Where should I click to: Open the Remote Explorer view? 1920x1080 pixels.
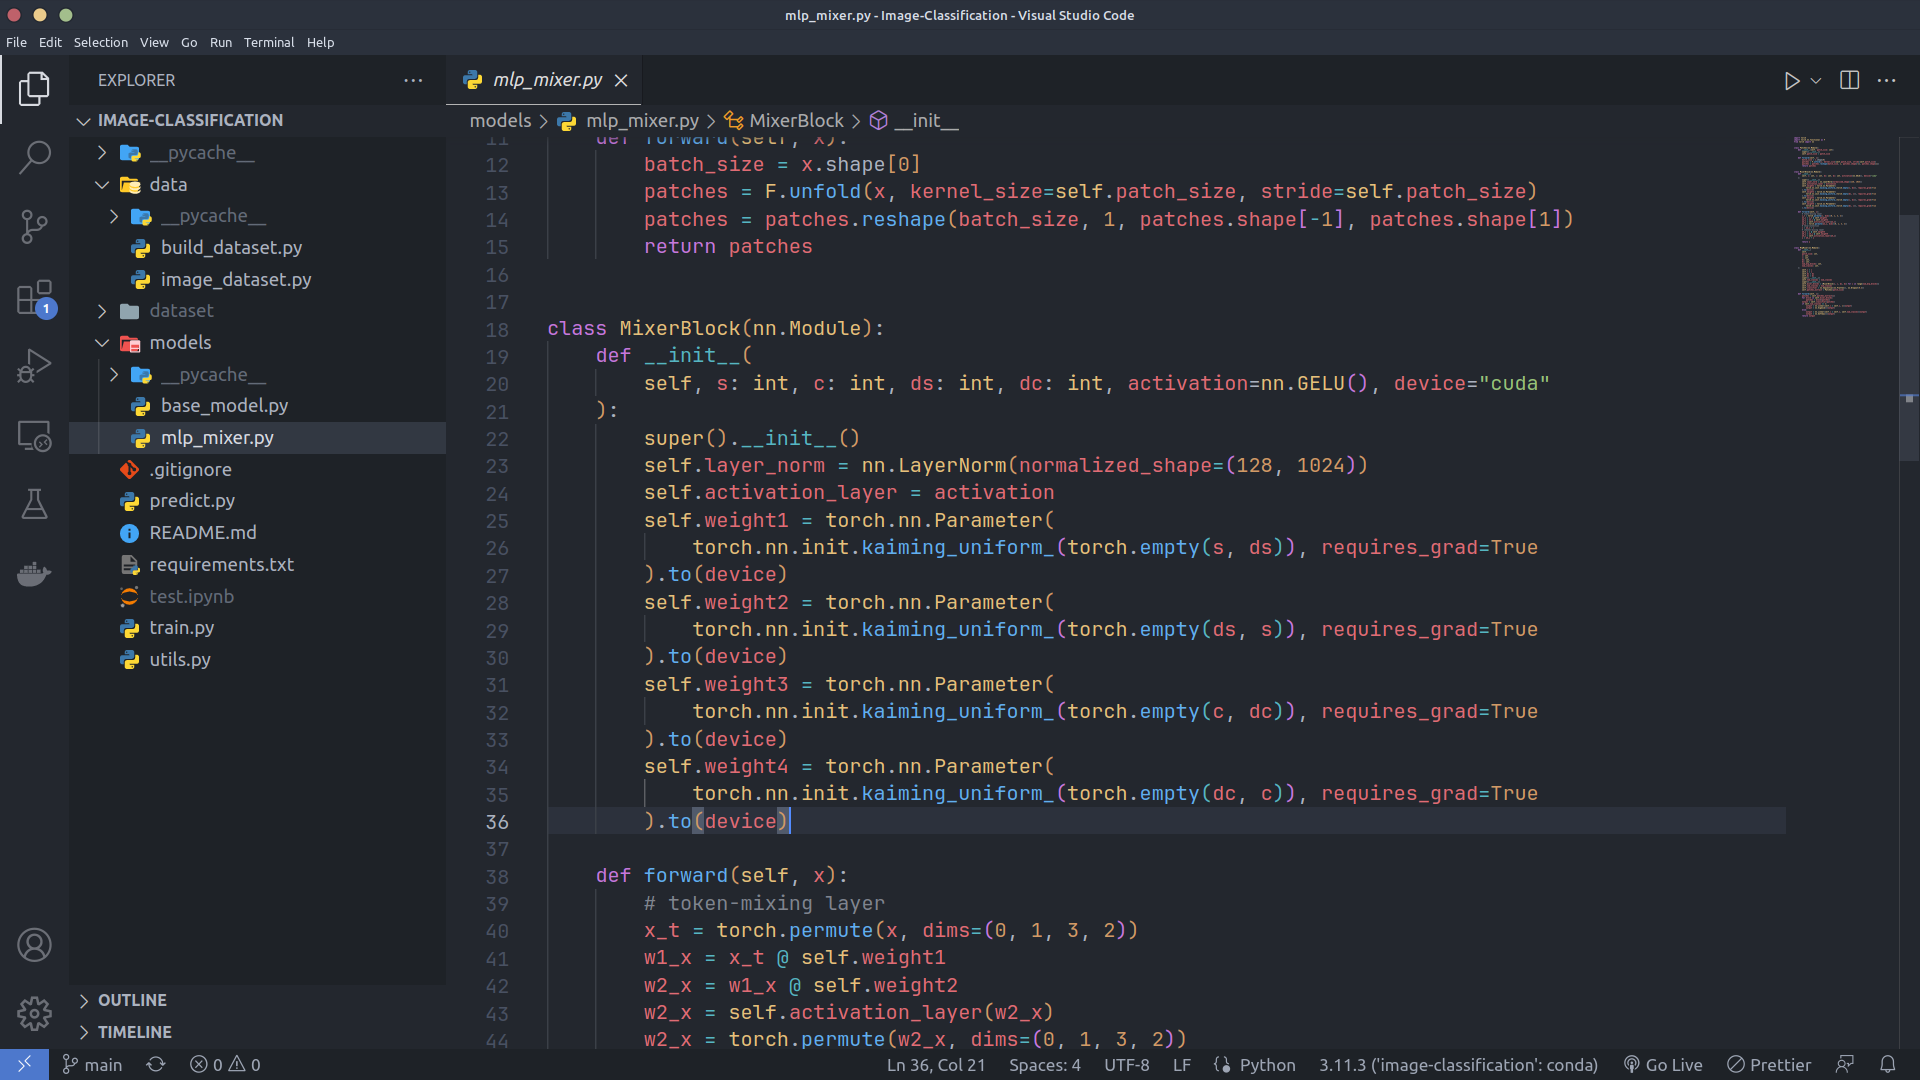(x=34, y=436)
